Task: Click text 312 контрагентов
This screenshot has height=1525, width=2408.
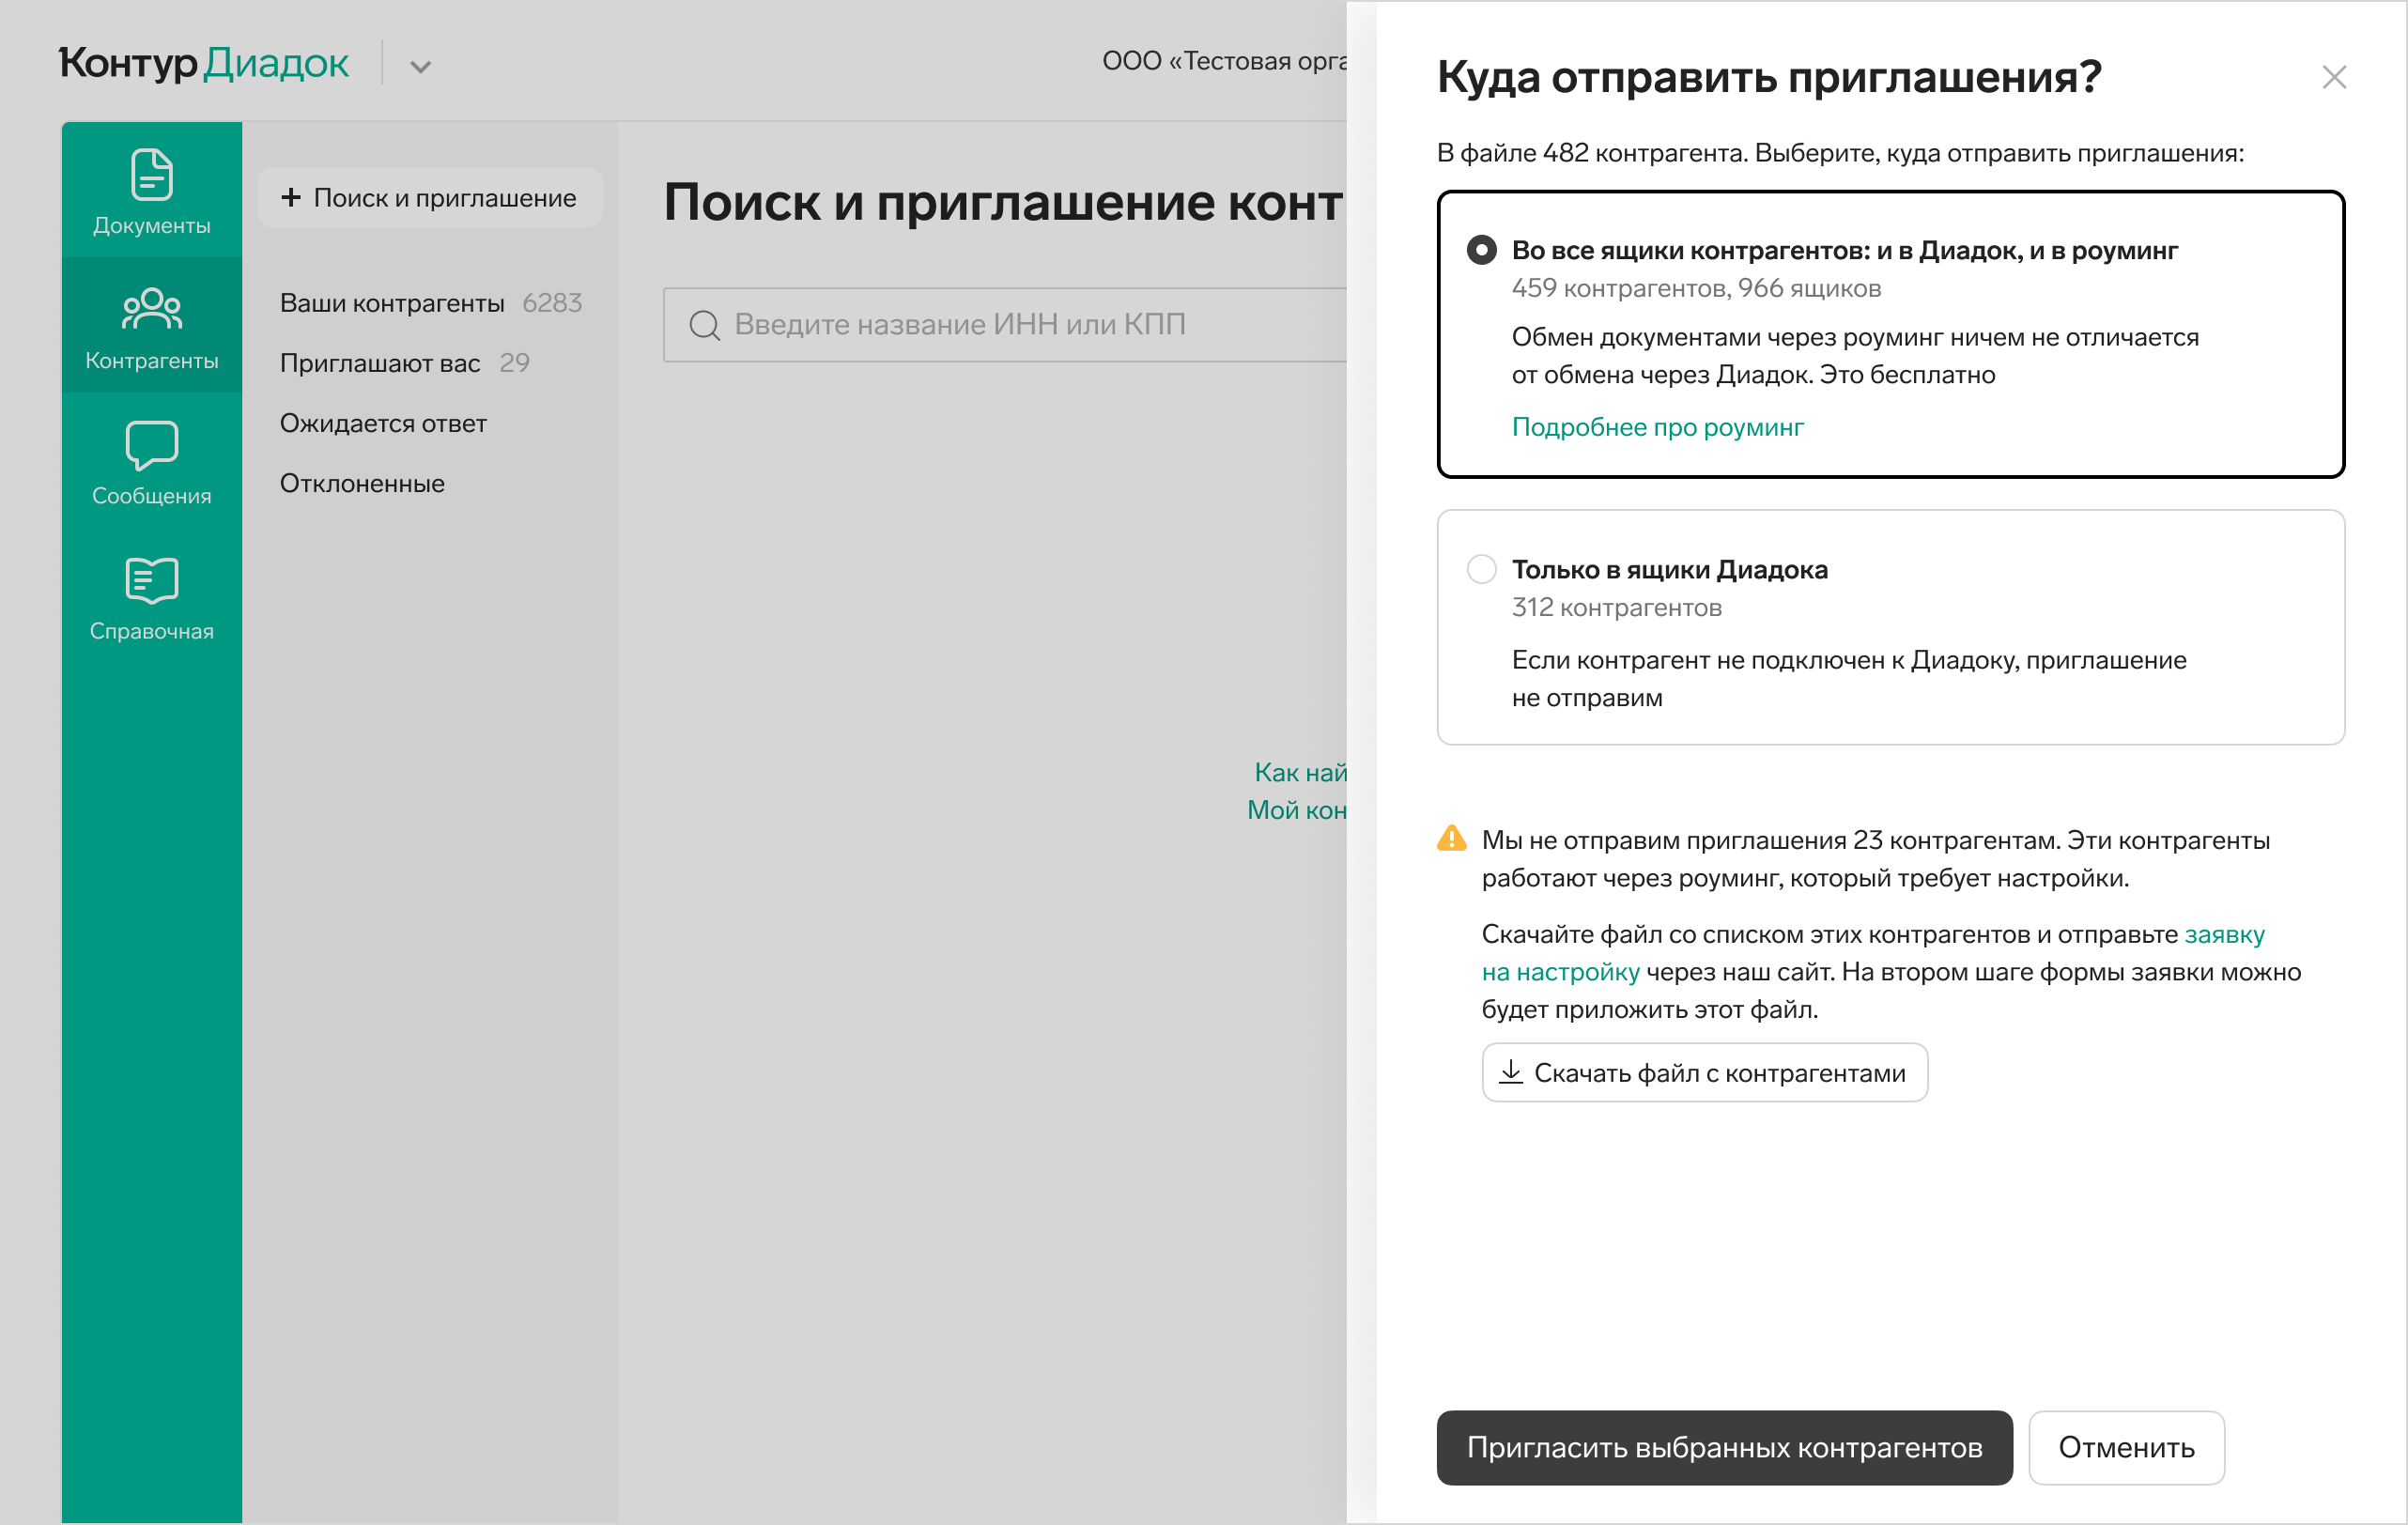Action: pyautogui.click(x=1616, y=607)
